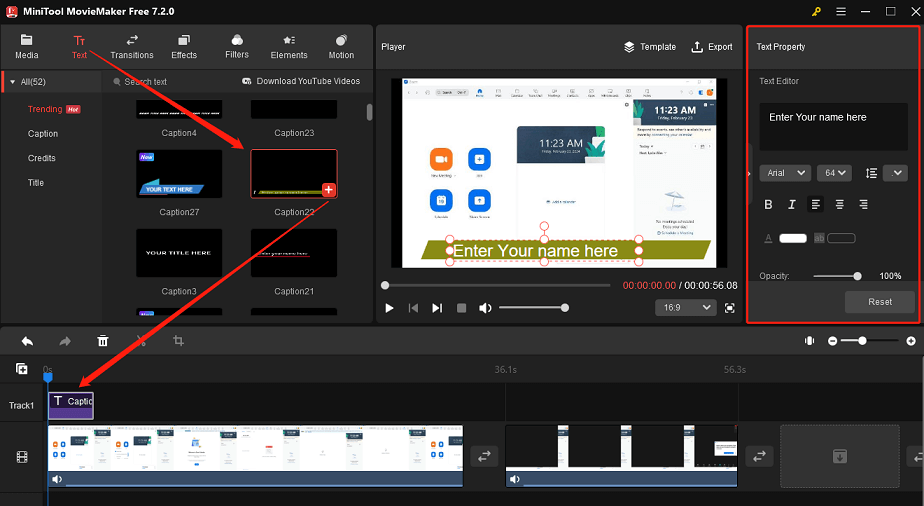Open the Effects tab
Viewport: 924px width, 506px height.
point(184,47)
